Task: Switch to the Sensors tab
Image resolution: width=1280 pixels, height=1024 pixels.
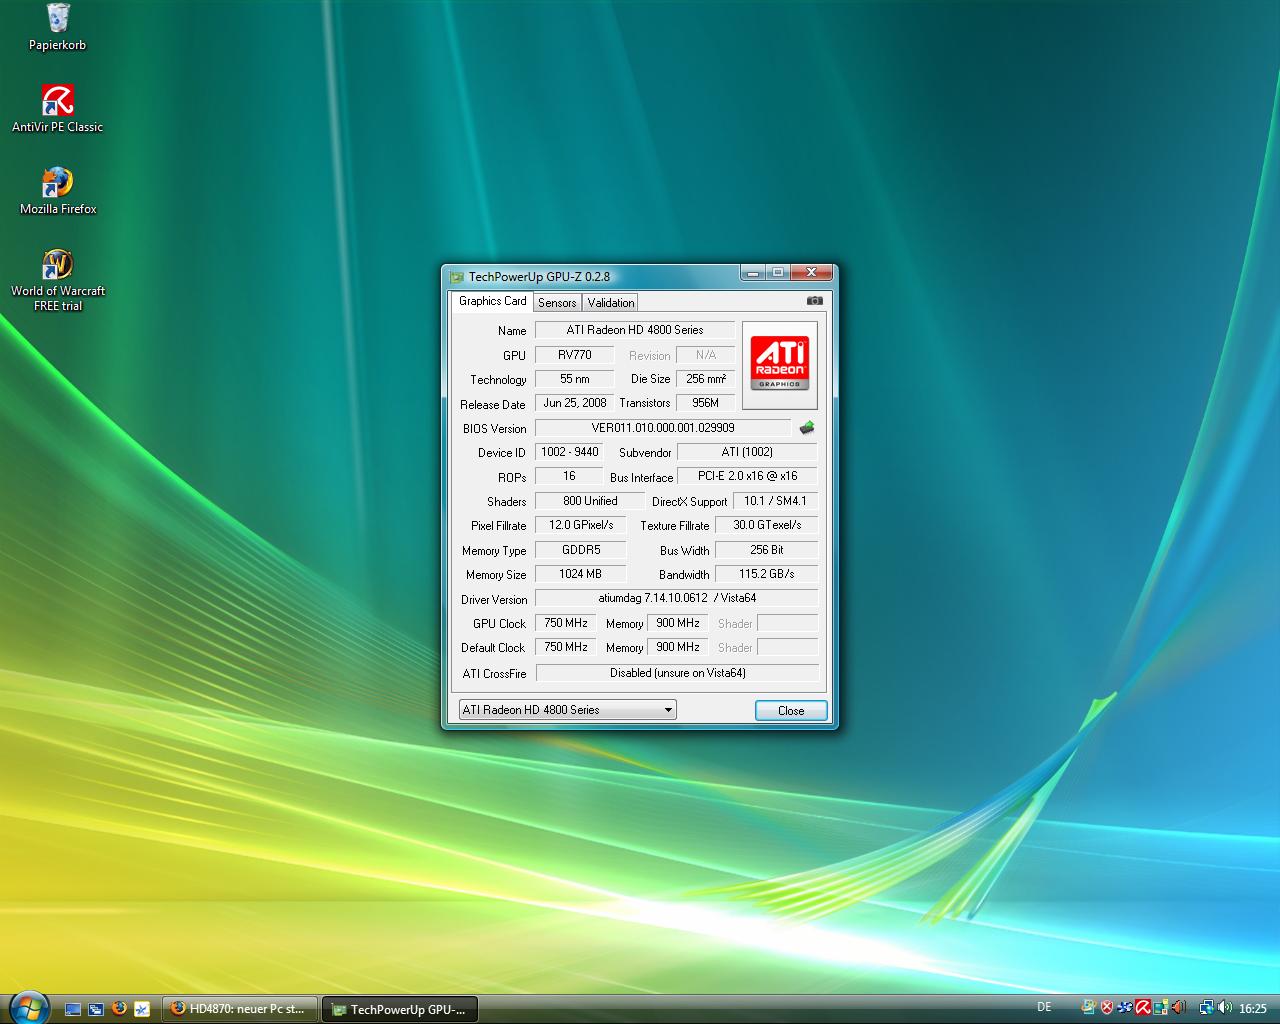Action: coord(557,303)
